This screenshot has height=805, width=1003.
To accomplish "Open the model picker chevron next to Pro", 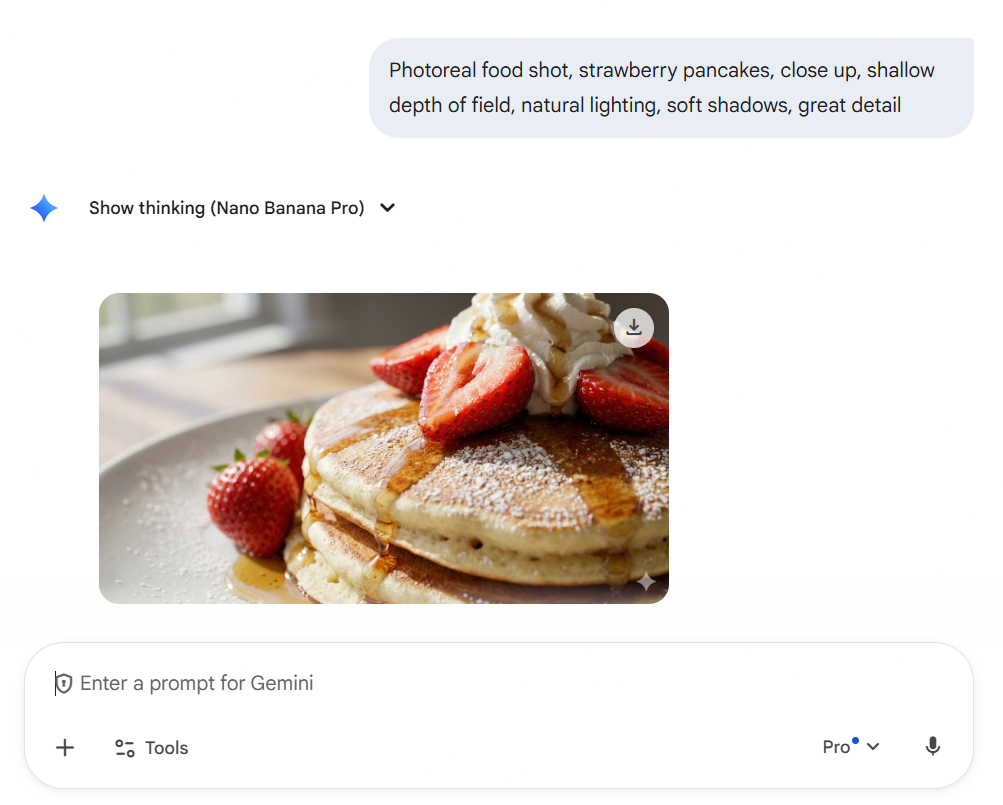I will [873, 747].
